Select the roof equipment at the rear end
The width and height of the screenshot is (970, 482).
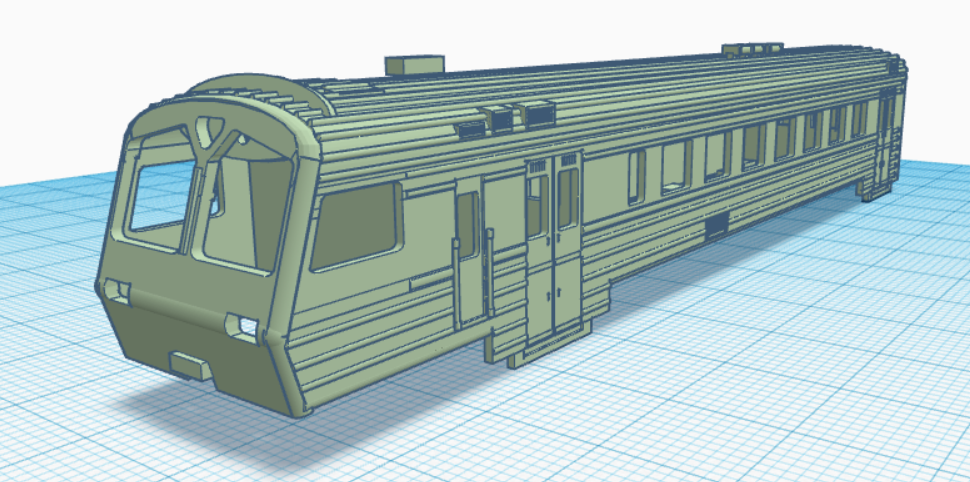click(x=752, y=49)
